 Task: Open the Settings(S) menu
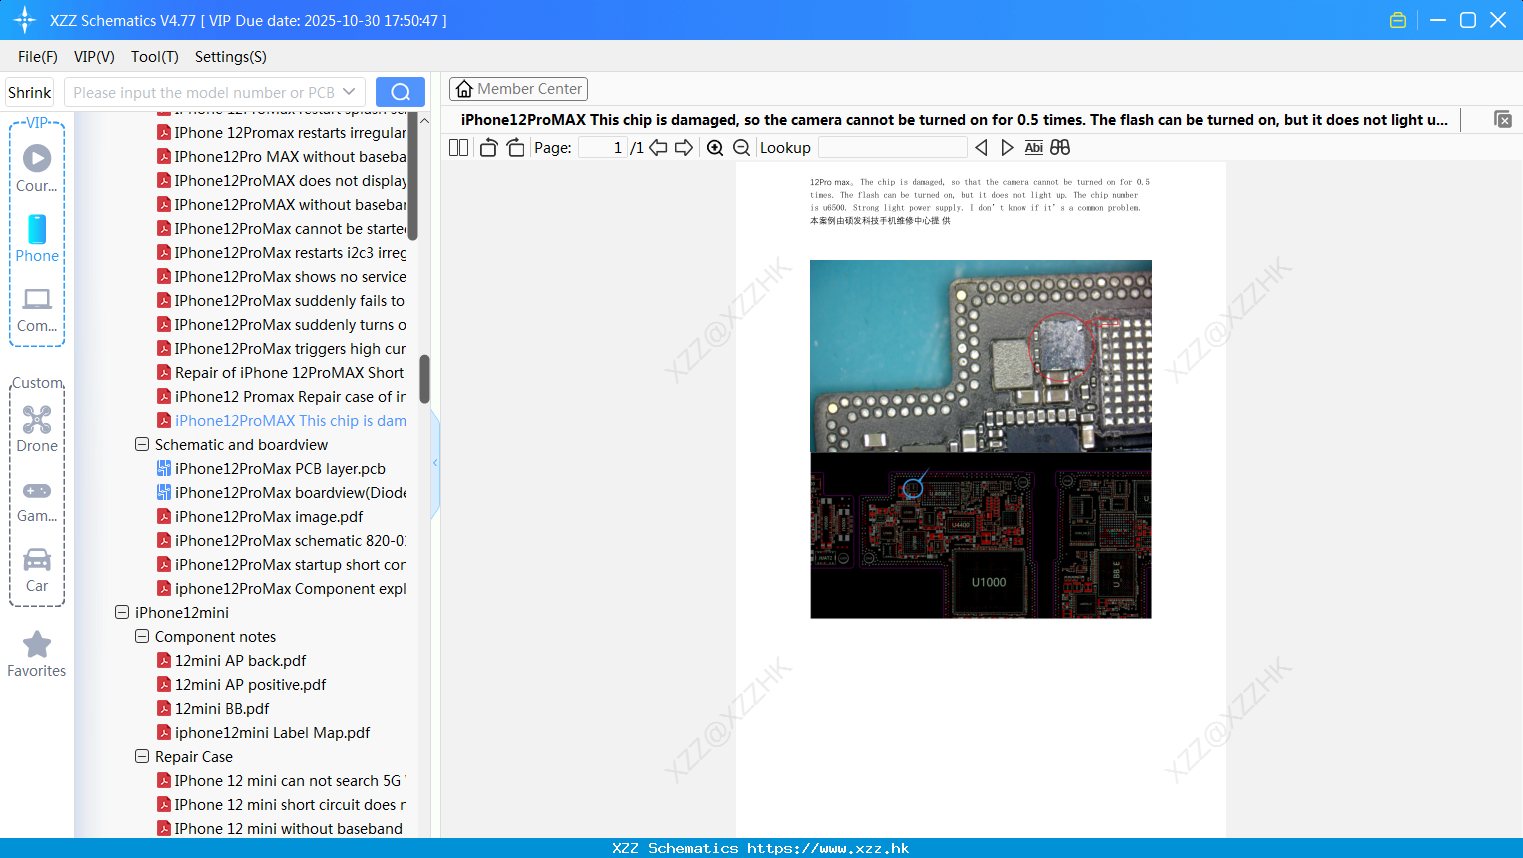tap(231, 57)
